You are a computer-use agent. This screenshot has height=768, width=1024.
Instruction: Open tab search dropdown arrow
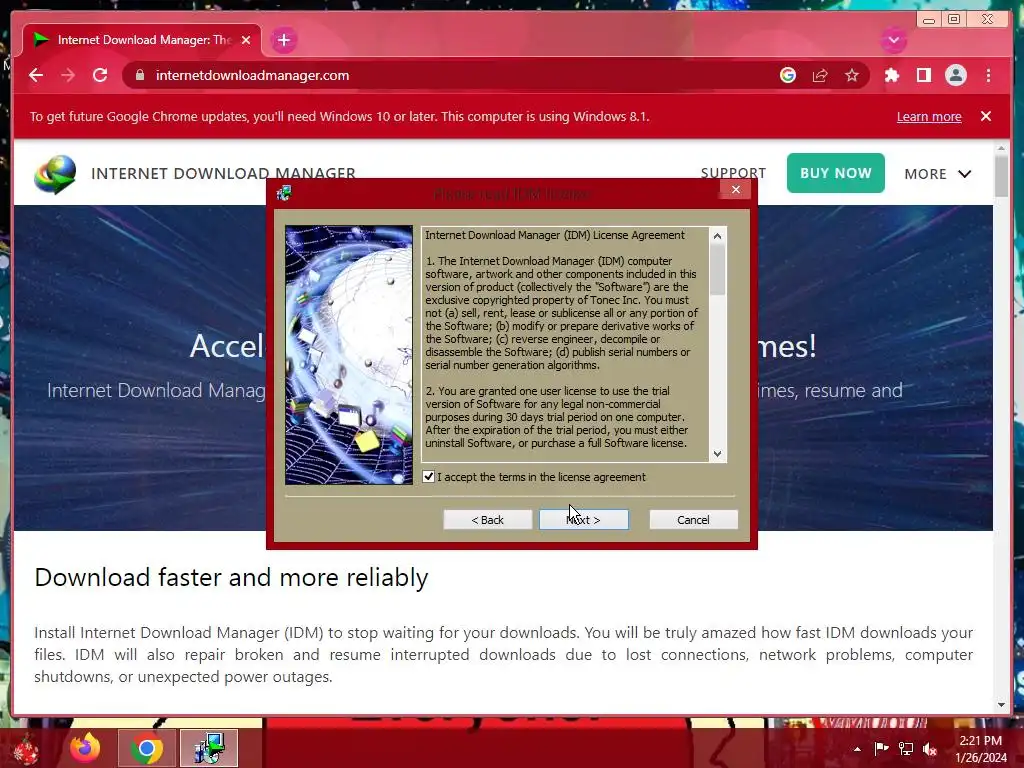coord(893,40)
